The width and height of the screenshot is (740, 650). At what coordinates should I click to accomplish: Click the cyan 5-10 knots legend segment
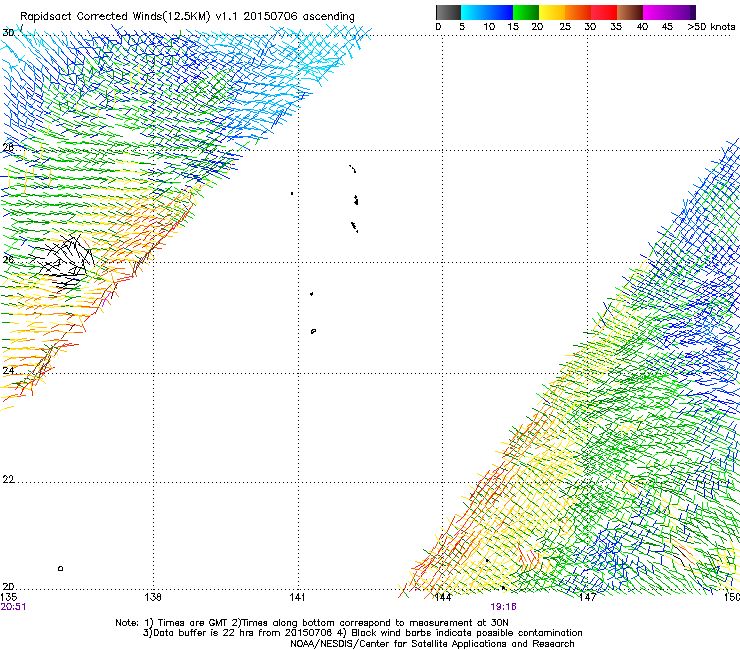tap(474, 12)
